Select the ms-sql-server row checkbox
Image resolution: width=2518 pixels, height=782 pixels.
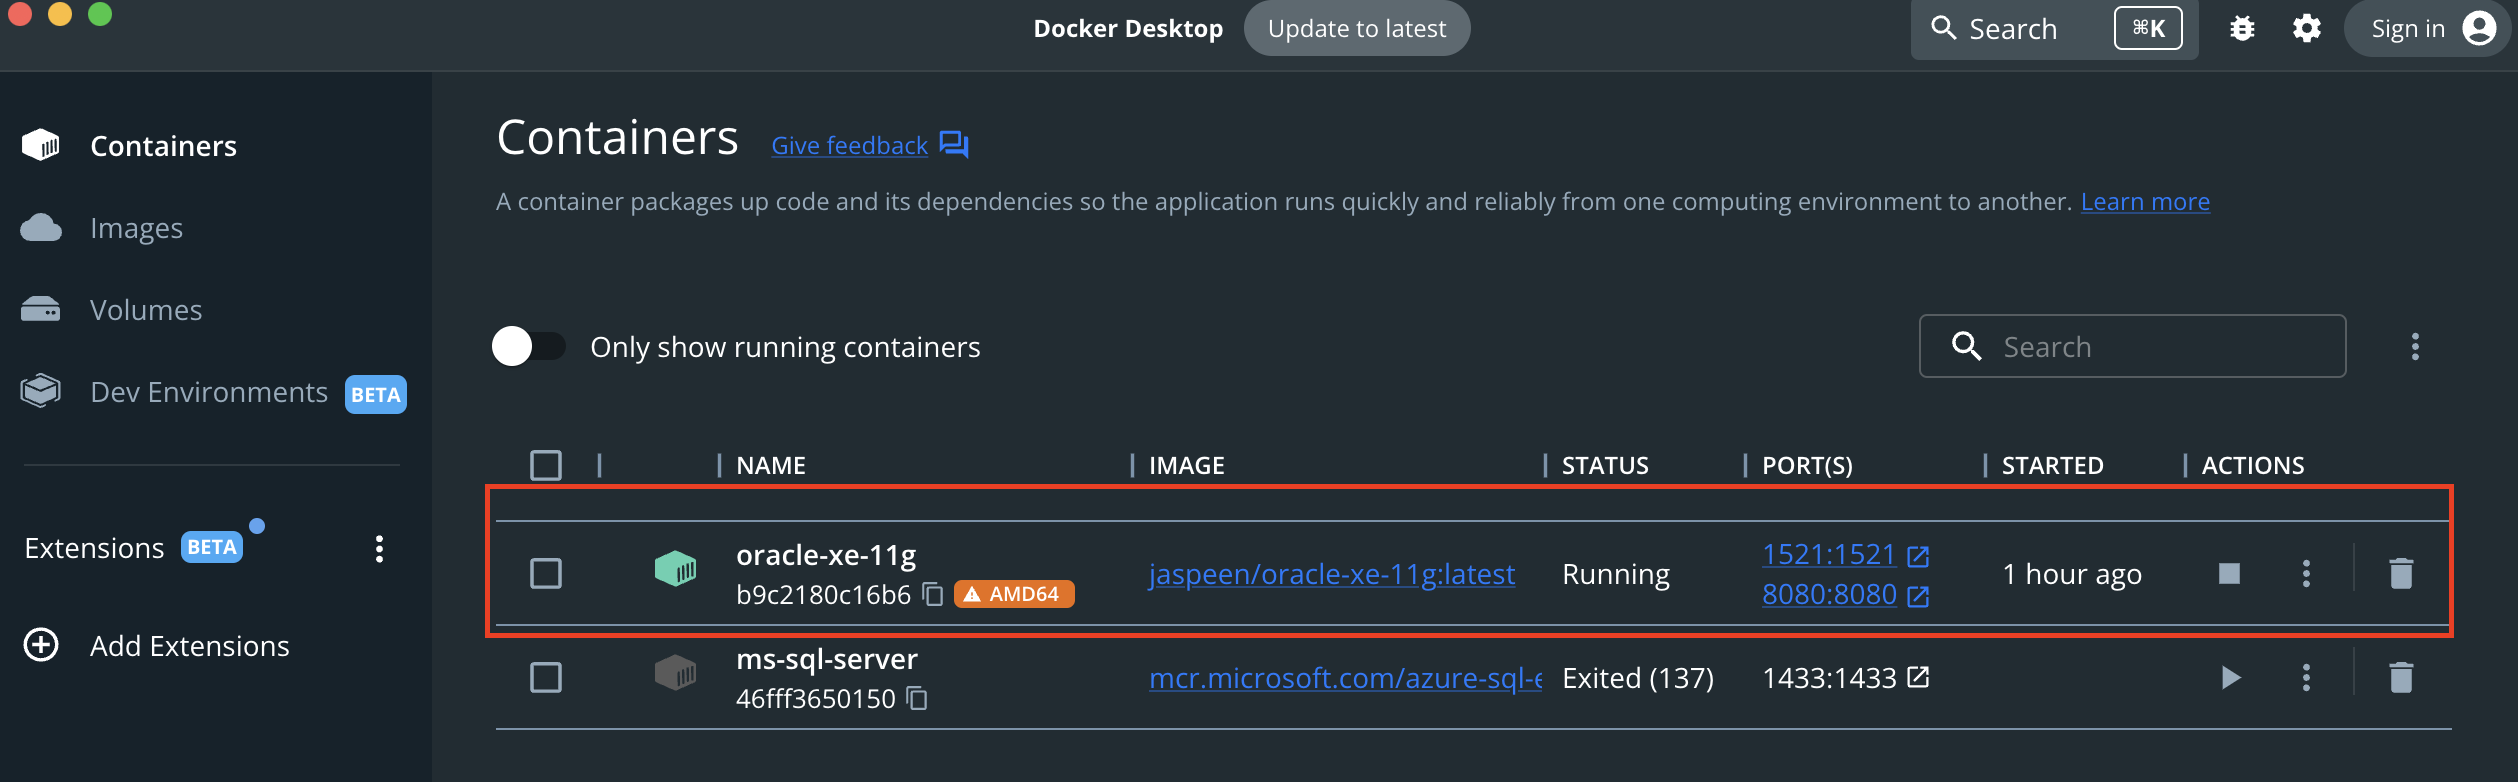(546, 677)
